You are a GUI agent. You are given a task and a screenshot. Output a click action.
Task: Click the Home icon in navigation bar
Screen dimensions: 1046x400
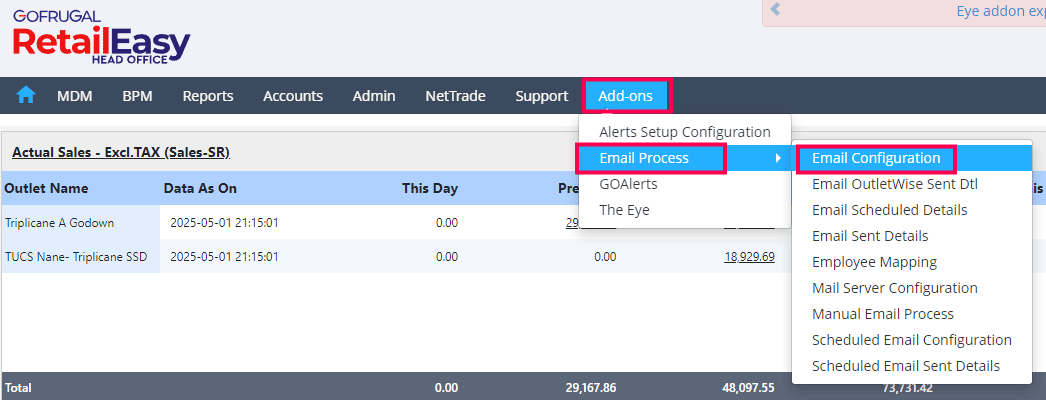pos(26,96)
